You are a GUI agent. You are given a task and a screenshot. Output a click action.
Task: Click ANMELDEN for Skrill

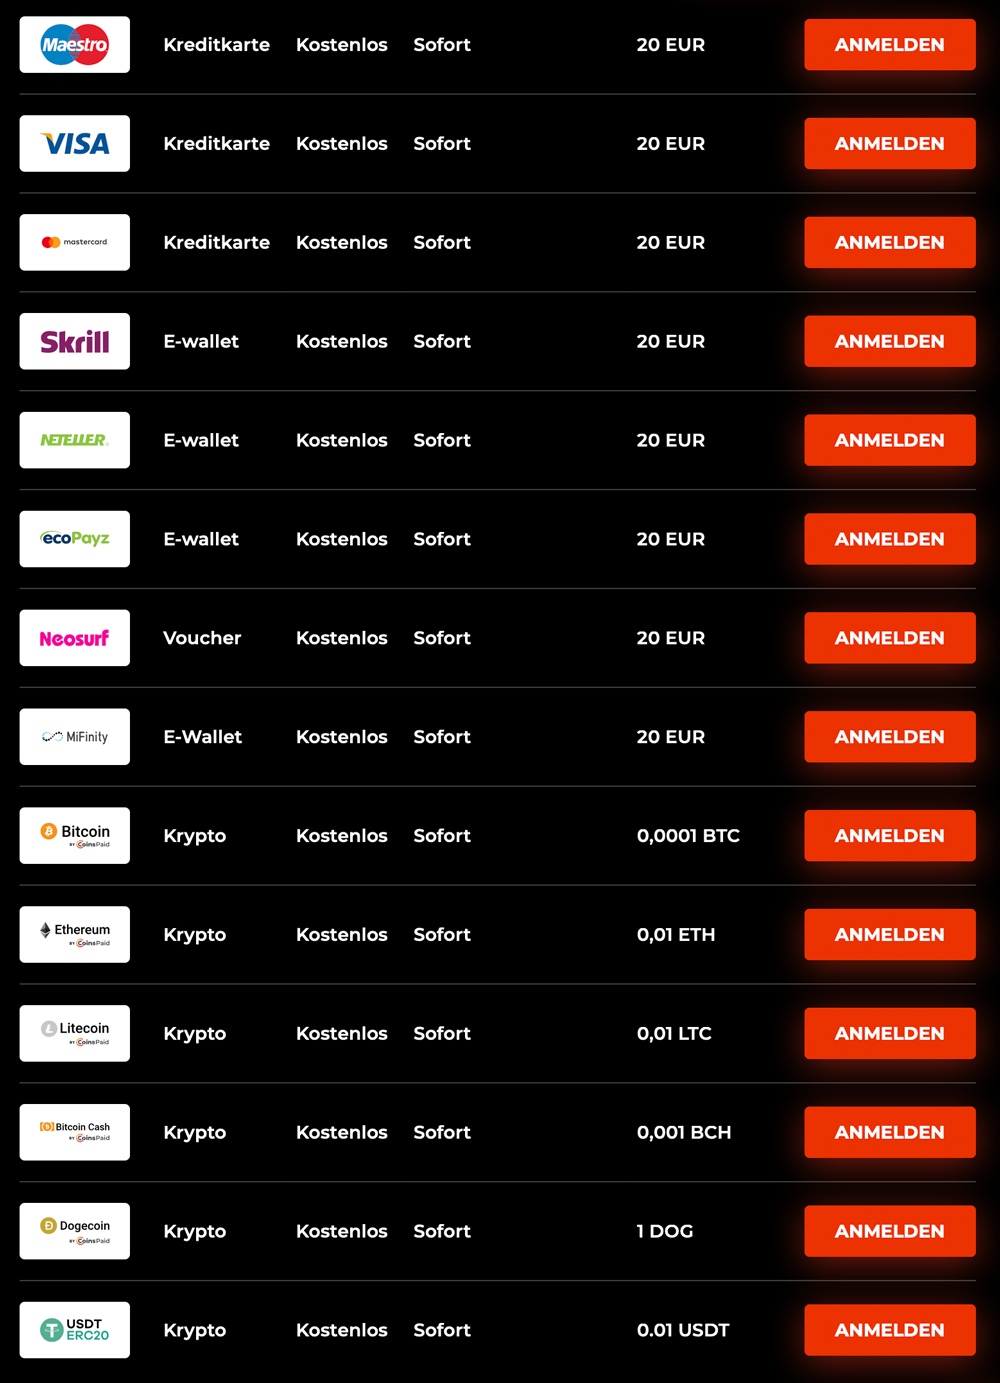(x=890, y=341)
